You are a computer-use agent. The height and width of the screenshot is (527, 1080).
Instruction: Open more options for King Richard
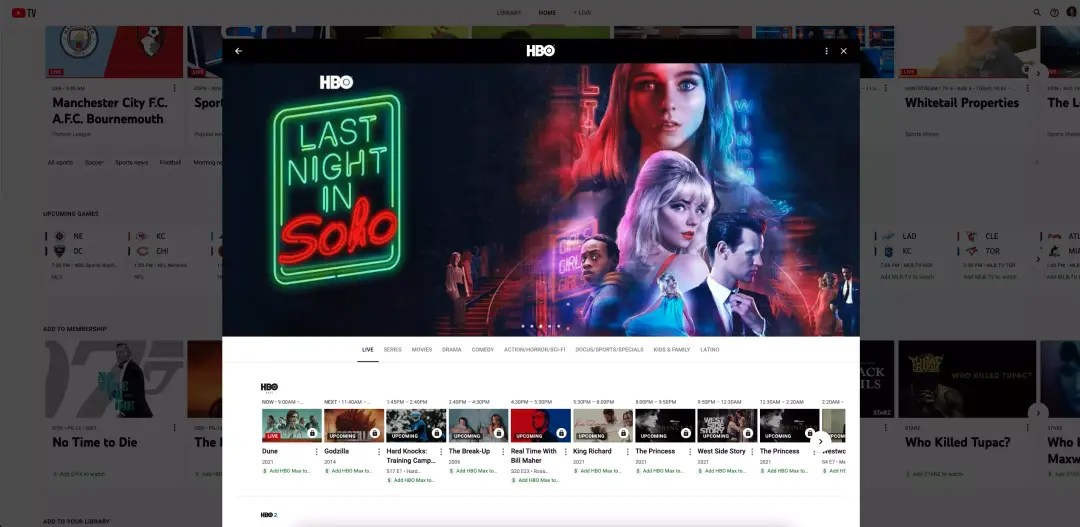click(x=627, y=452)
